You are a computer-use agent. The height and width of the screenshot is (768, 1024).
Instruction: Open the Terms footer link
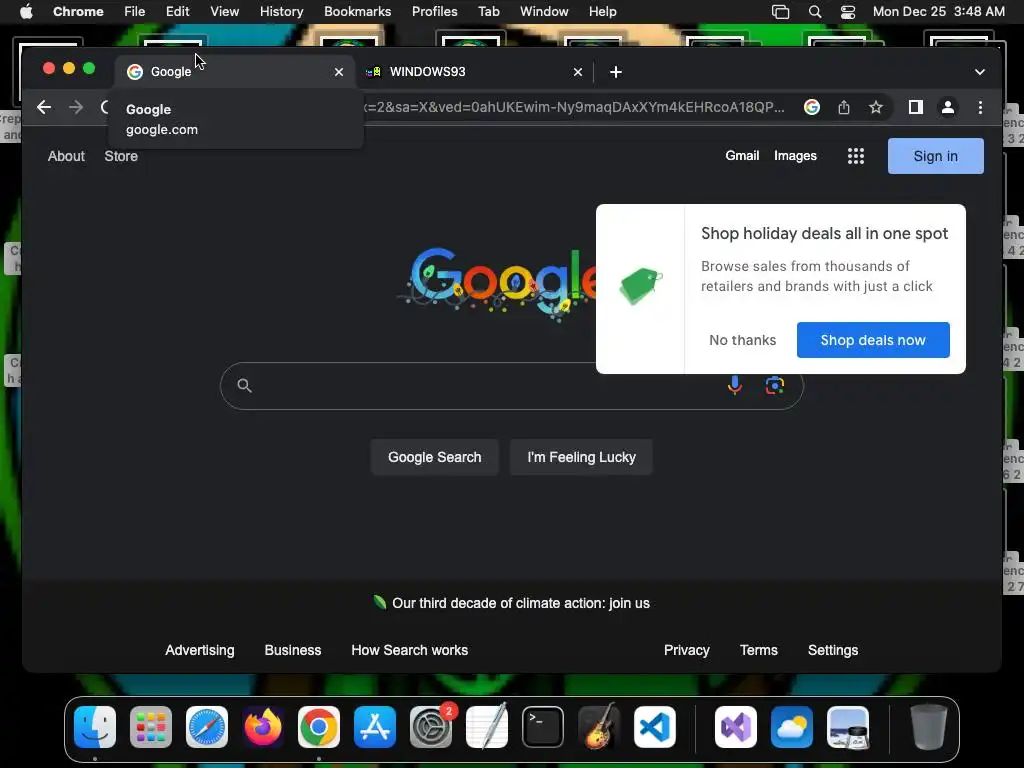758,650
